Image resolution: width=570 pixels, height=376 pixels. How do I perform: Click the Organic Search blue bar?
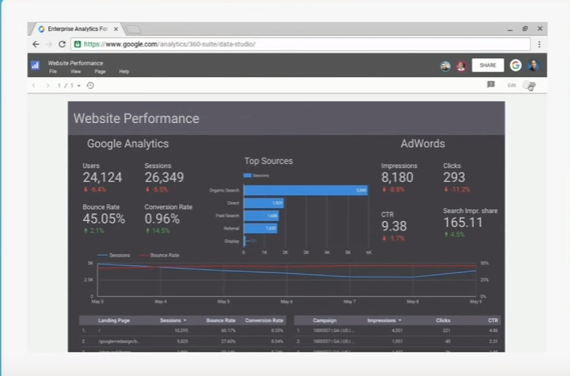click(x=306, y=190)
